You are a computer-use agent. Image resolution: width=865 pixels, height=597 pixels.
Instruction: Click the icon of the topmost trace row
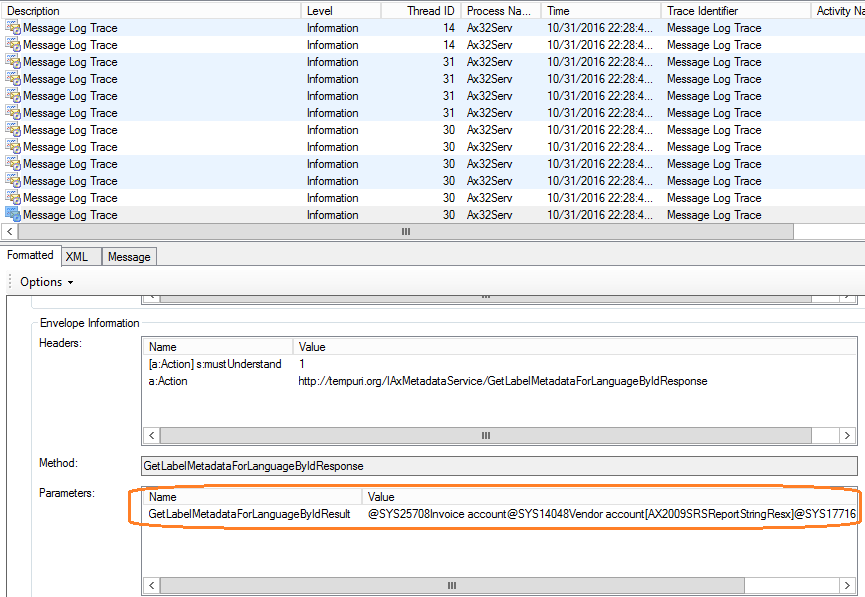(x=13, y=28)
